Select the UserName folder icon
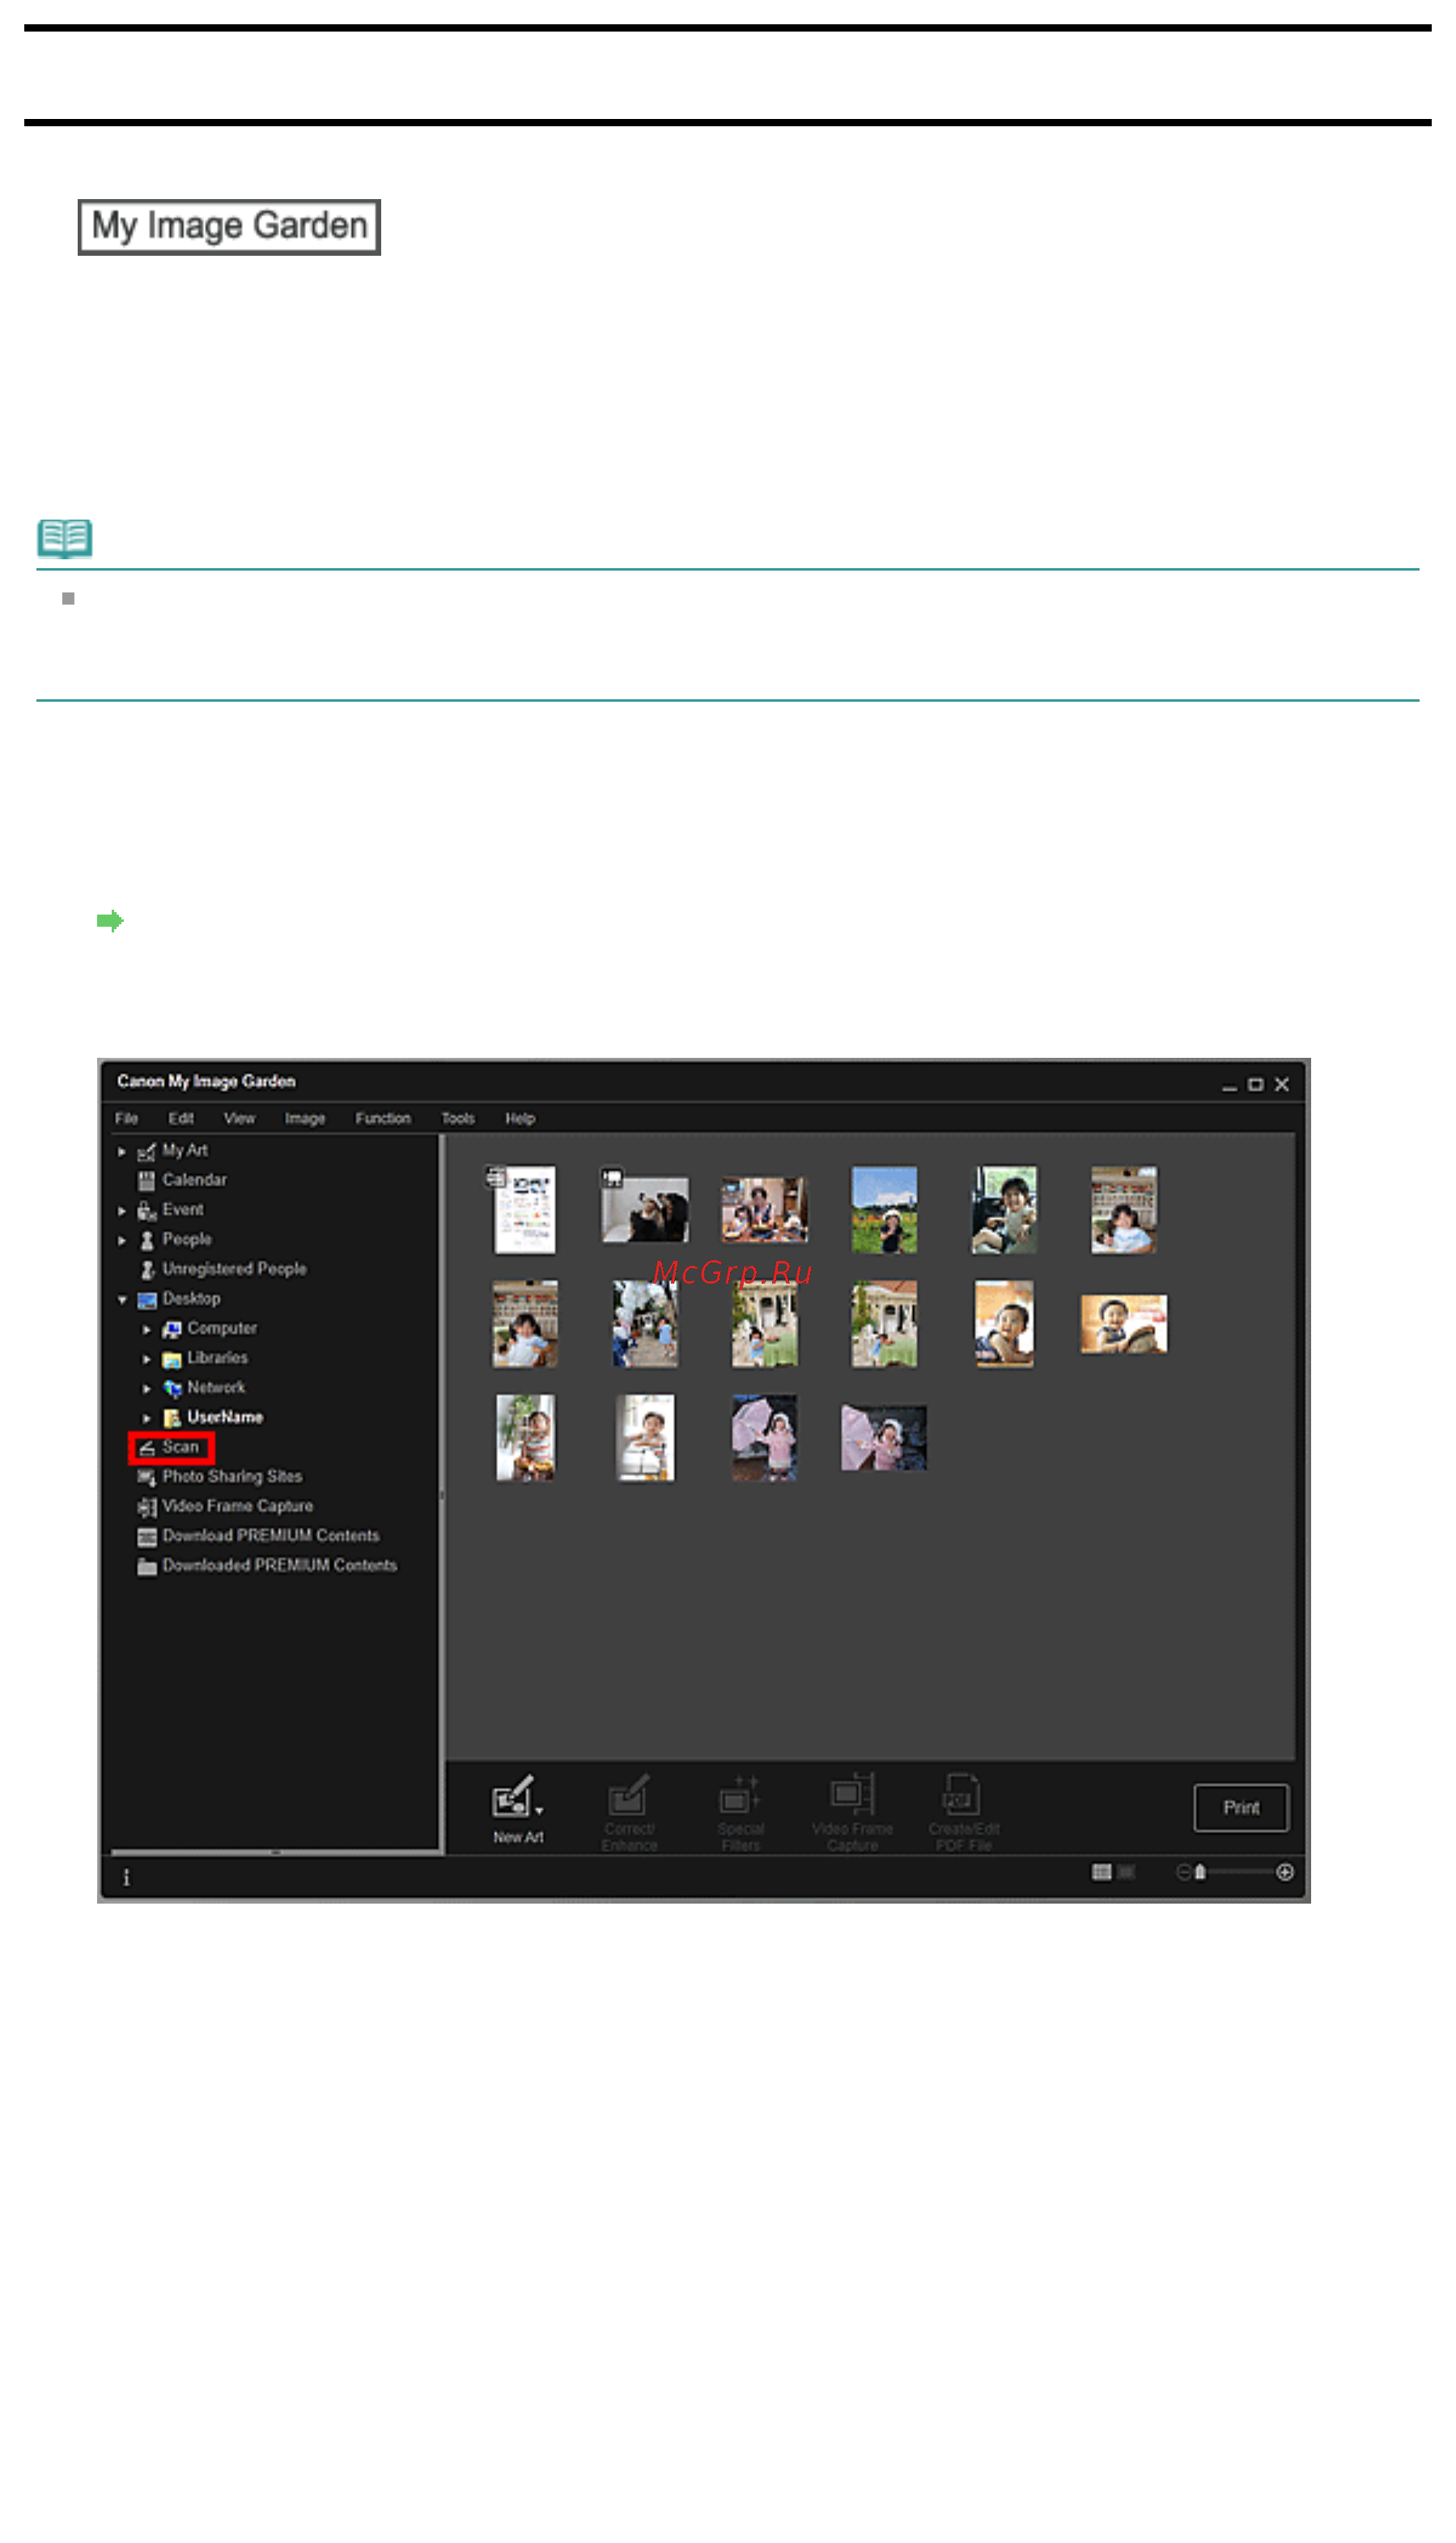This screenshot has height=2543, width=1456. click(172, 1418)
